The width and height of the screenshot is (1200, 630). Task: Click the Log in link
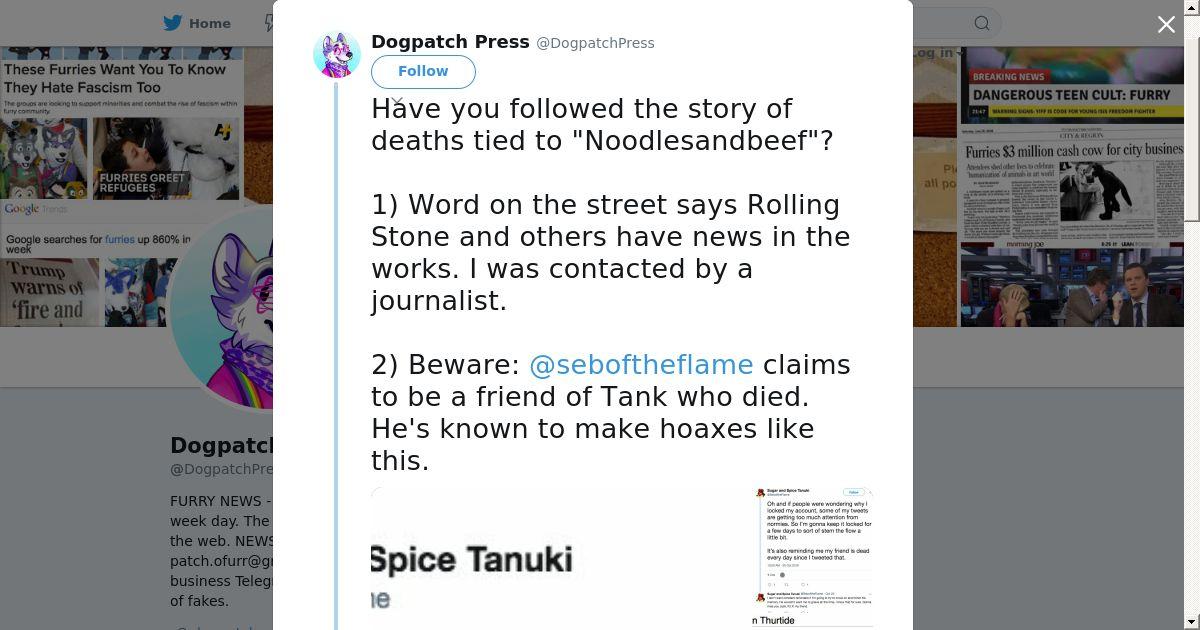tap(933, 53)
